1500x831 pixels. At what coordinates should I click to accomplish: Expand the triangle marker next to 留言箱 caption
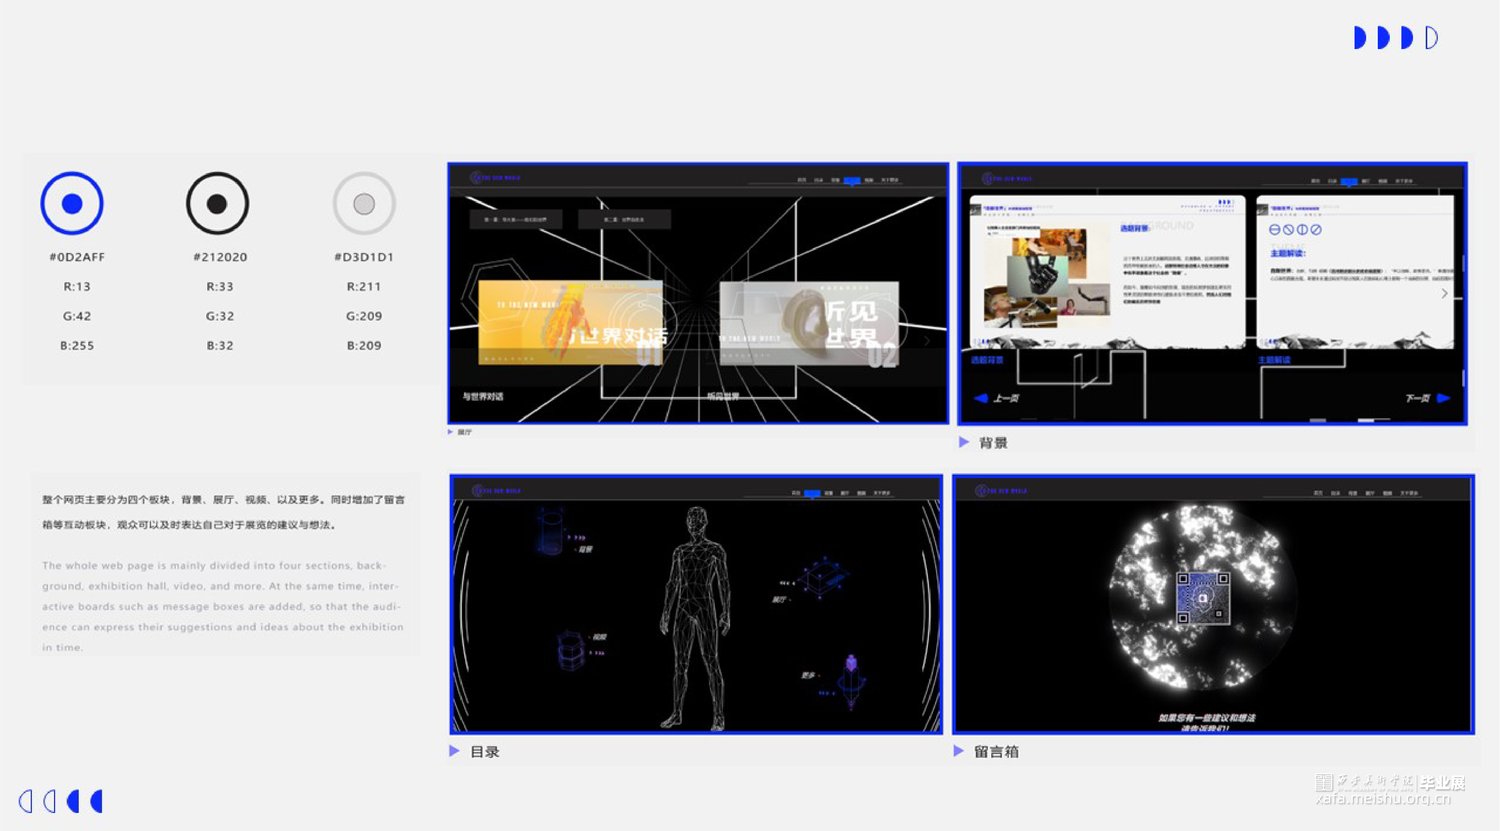pyautogui.click(x=959, y=751)
